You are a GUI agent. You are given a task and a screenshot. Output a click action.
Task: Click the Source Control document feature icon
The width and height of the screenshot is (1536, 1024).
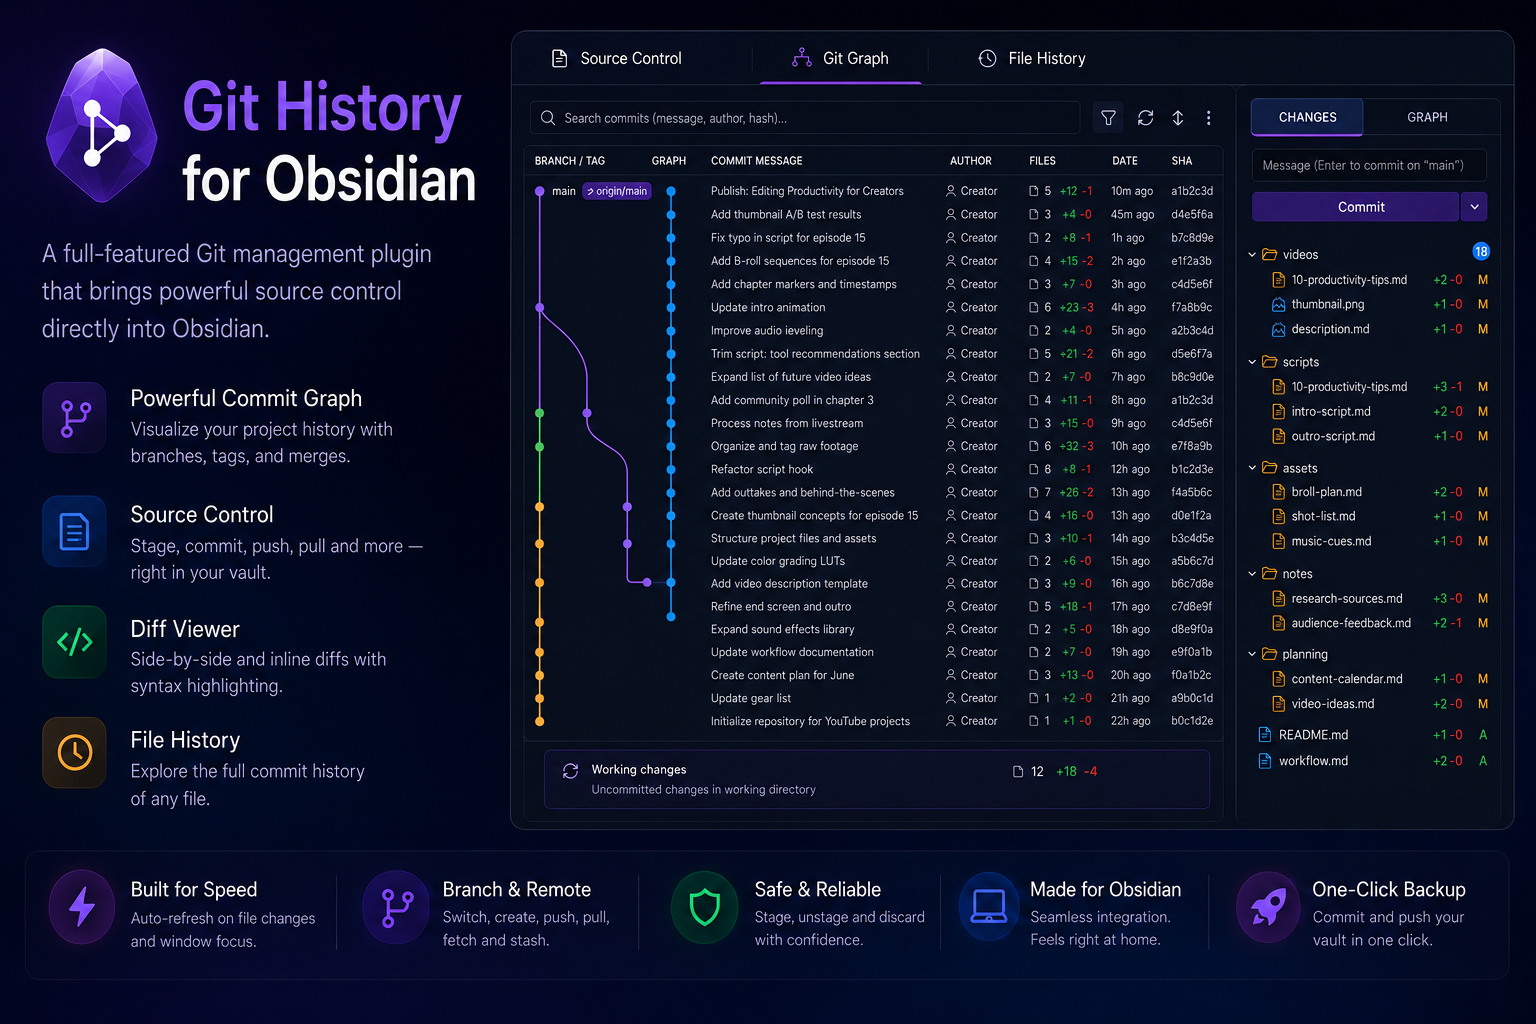[75, 531]
